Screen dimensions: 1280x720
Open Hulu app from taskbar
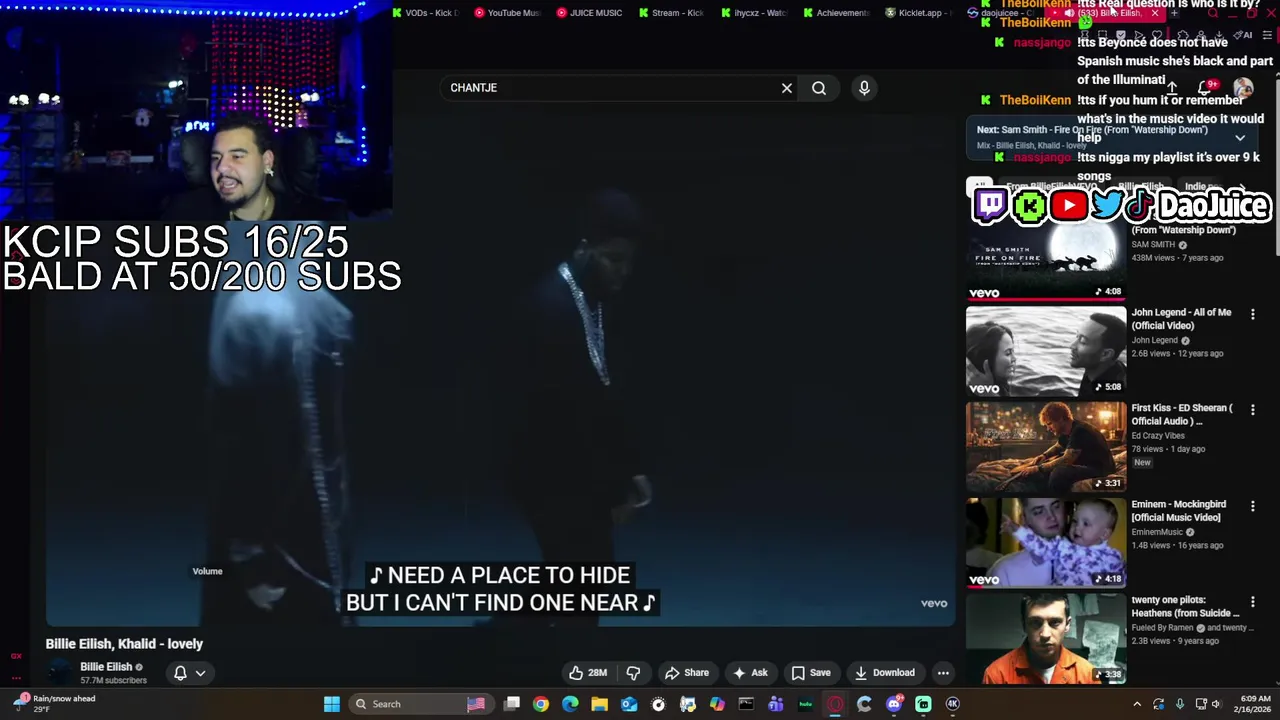click(x=805, y=704)
